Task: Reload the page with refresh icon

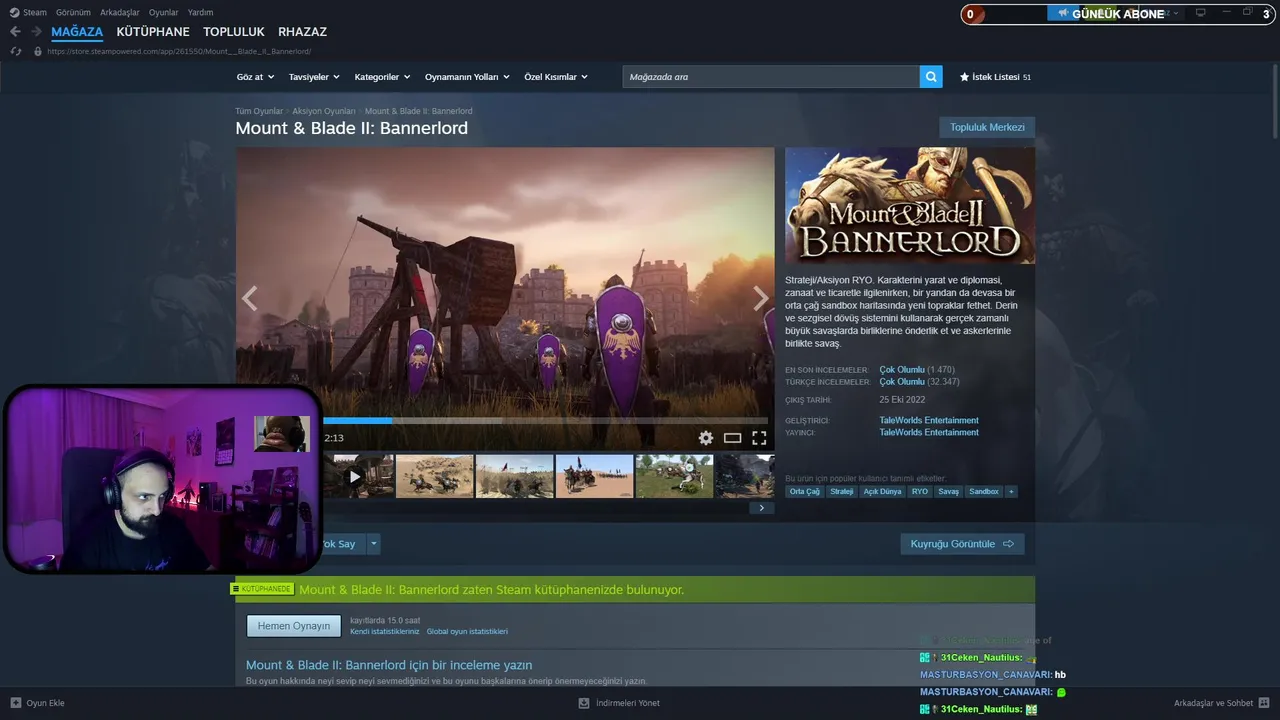Action: tap(15, 51)
